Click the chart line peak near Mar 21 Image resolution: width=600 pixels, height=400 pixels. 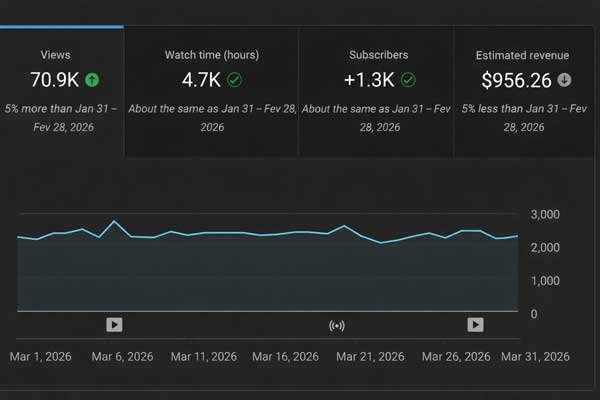345,226
